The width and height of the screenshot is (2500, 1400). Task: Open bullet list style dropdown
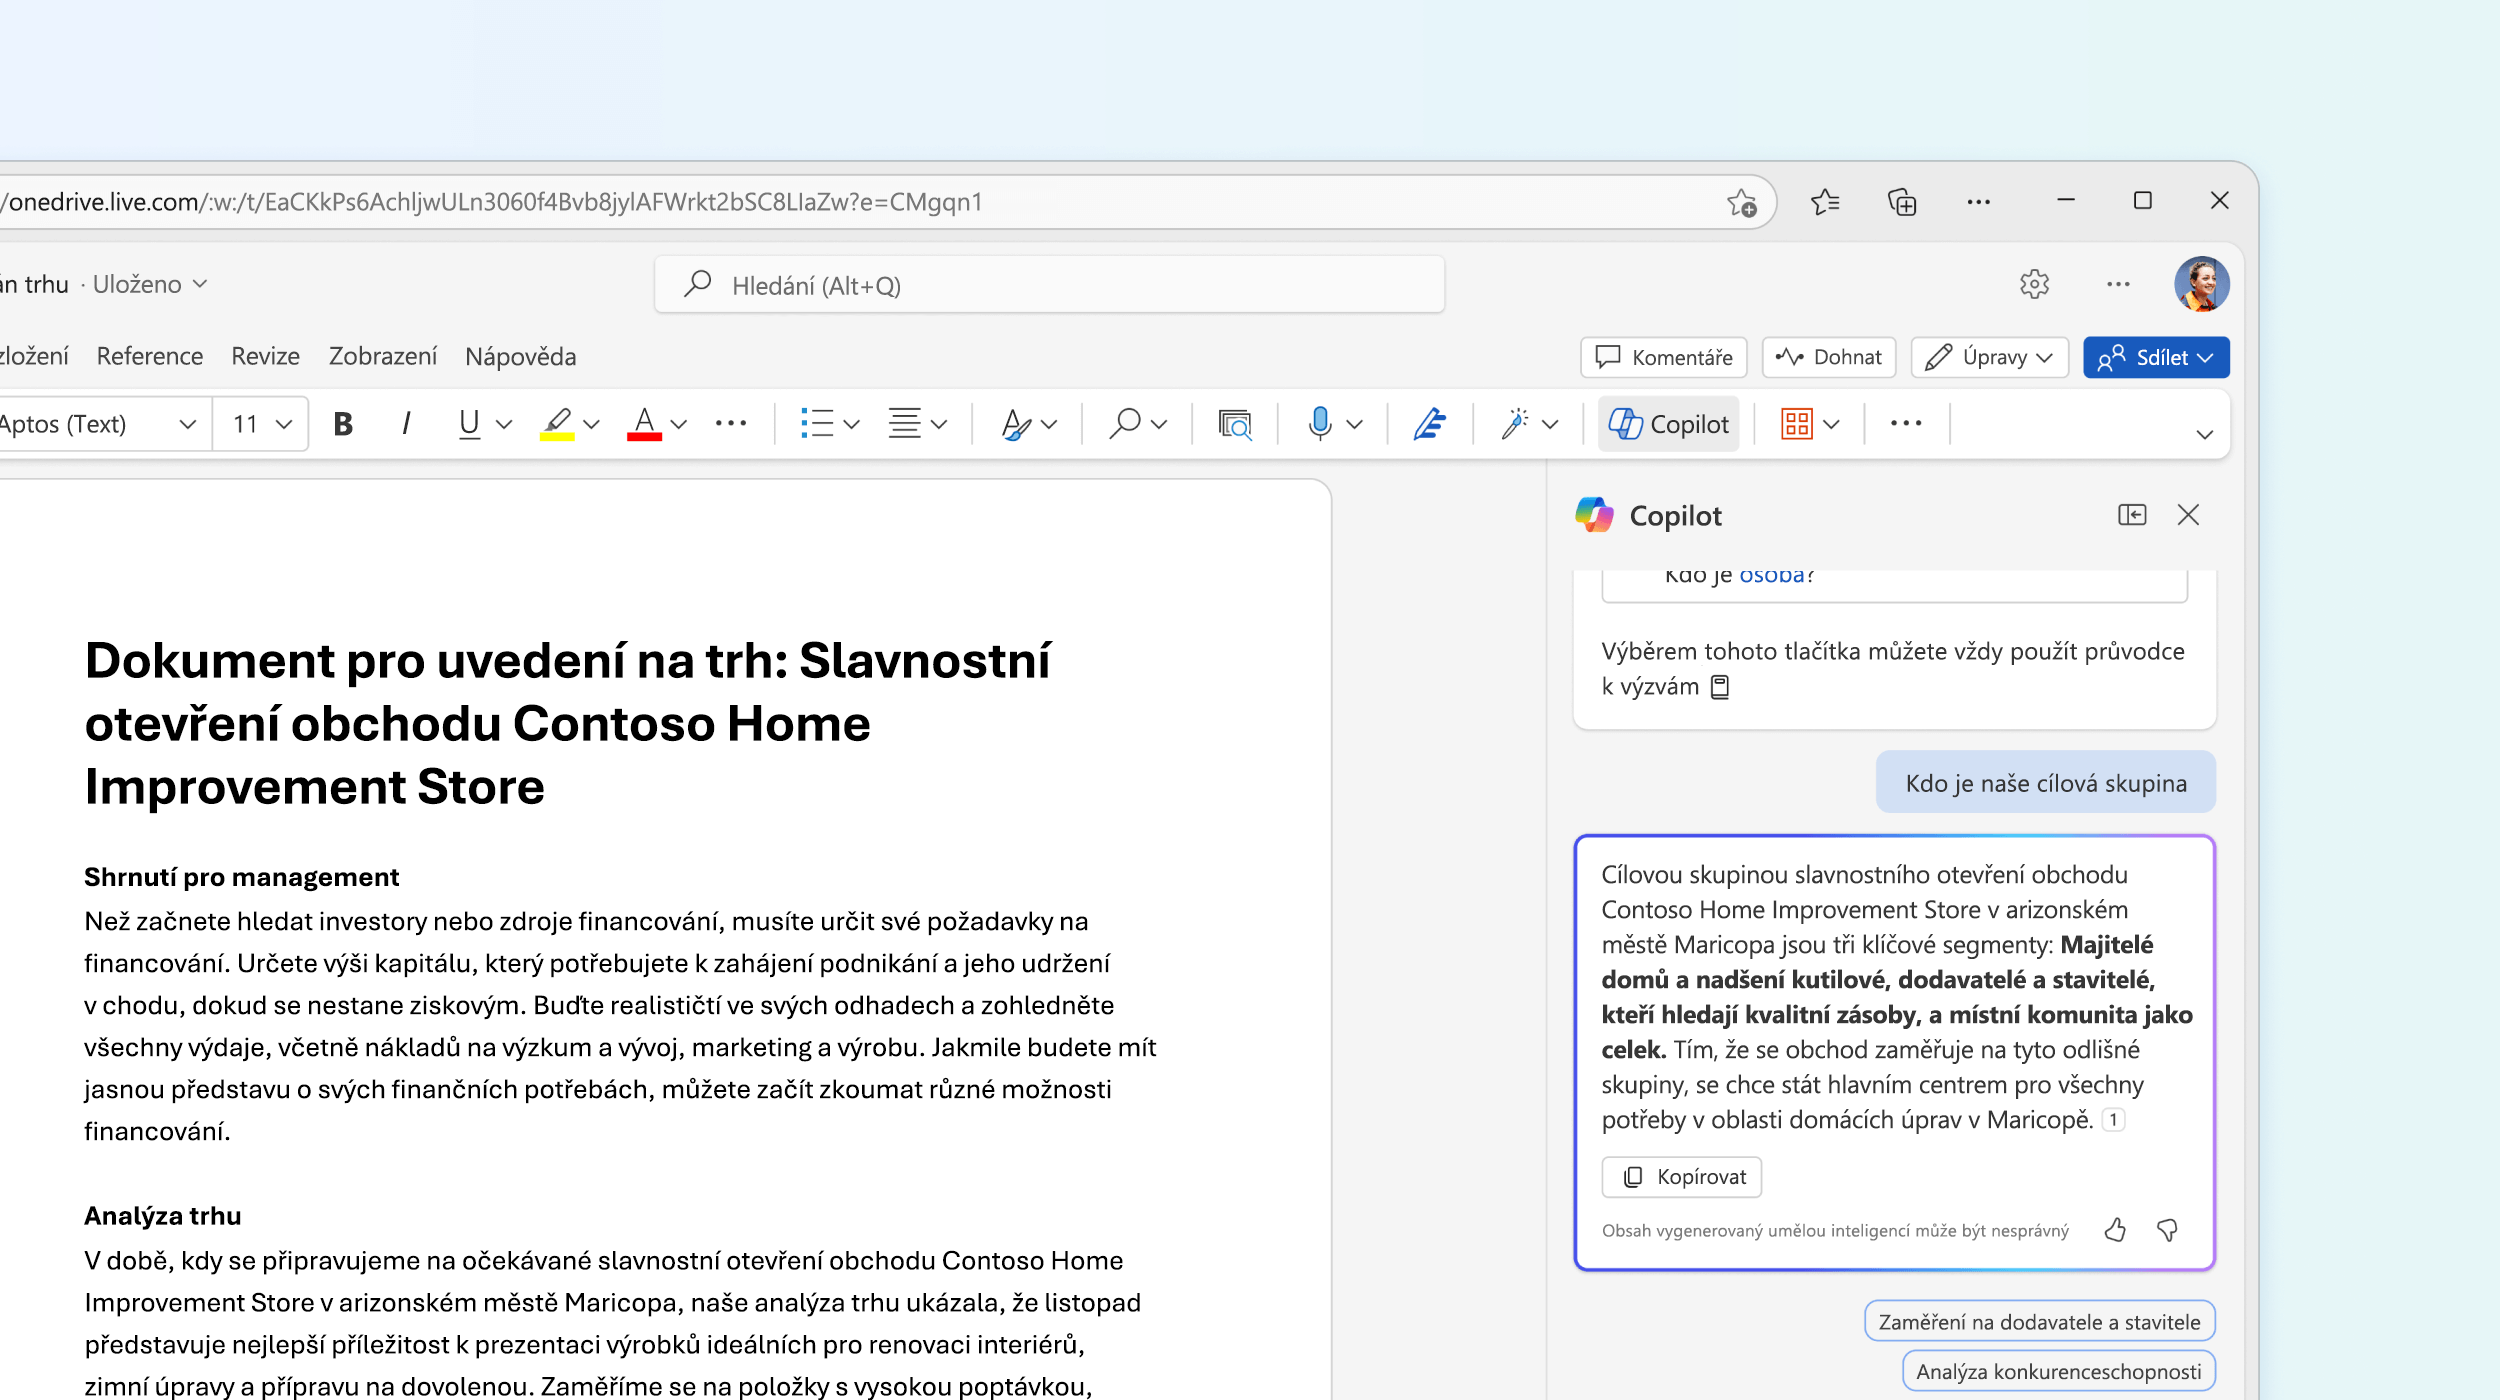pyautogui.click(x=852, y=424)
